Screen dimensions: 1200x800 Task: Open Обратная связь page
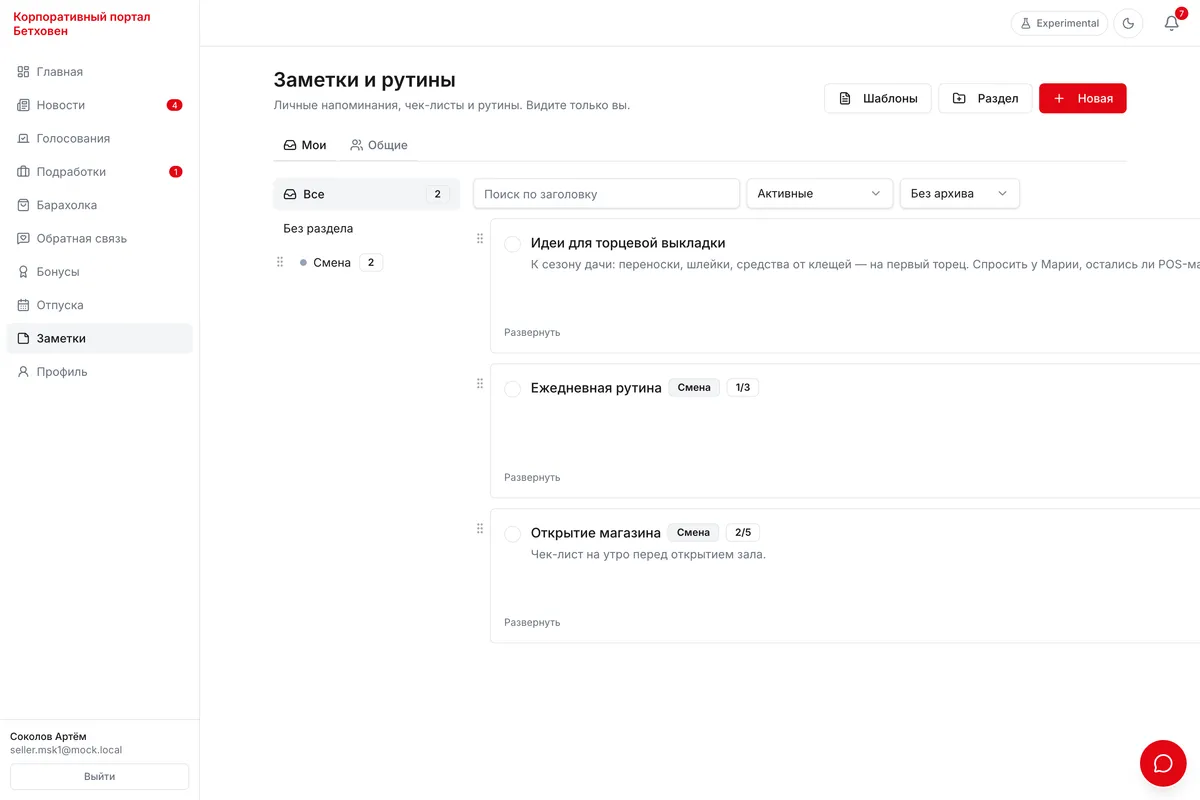(x=99, y=238)
